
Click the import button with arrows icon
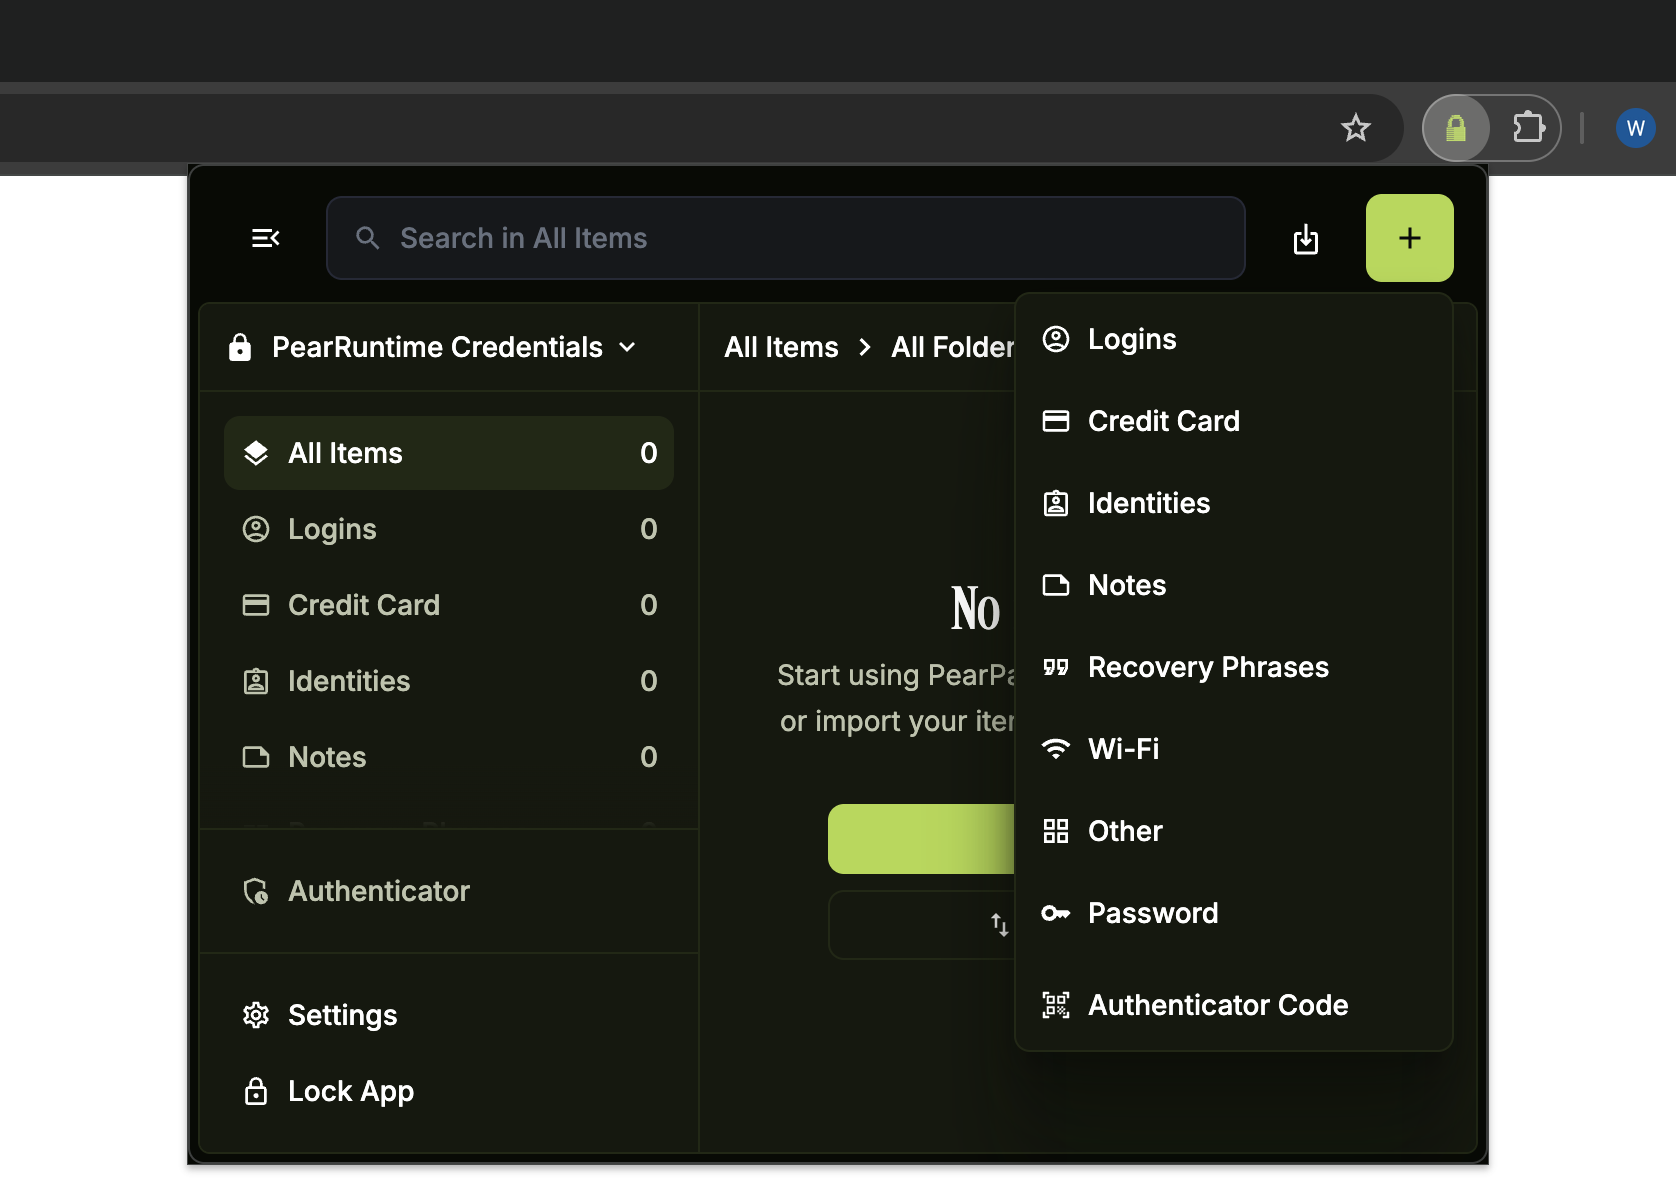tap(921, 925)
